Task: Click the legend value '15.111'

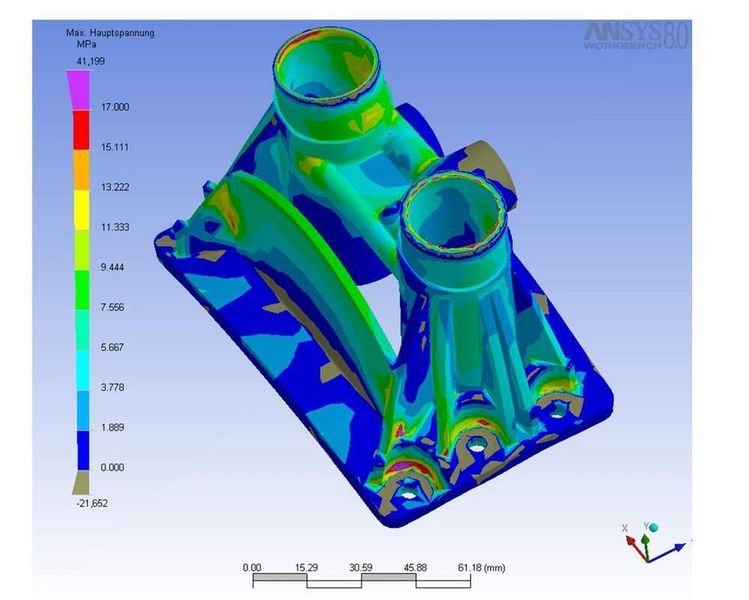Action: point(115,147)
